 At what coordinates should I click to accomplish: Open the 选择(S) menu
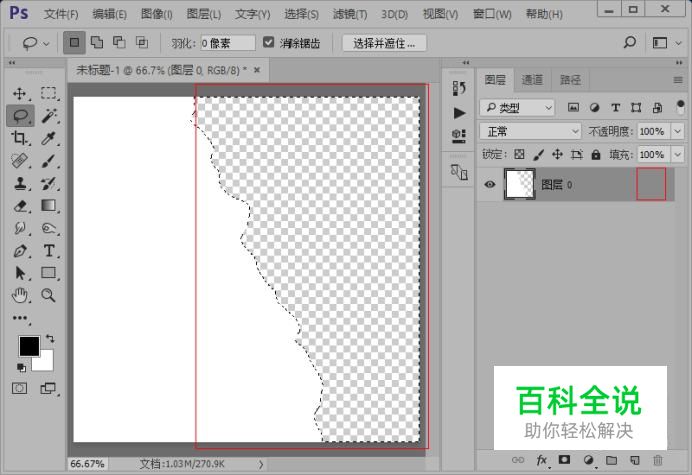point(301,14)
